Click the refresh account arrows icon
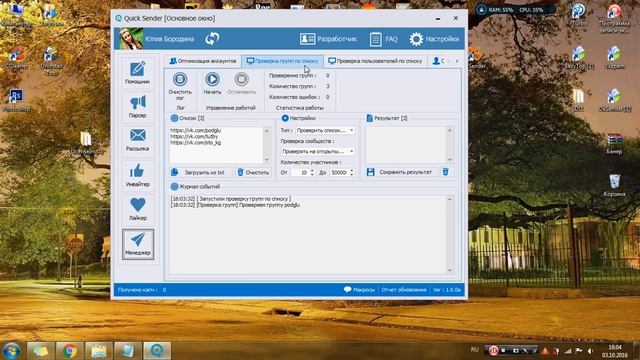The height and width of the screenshot is (360, 640). 212,39
